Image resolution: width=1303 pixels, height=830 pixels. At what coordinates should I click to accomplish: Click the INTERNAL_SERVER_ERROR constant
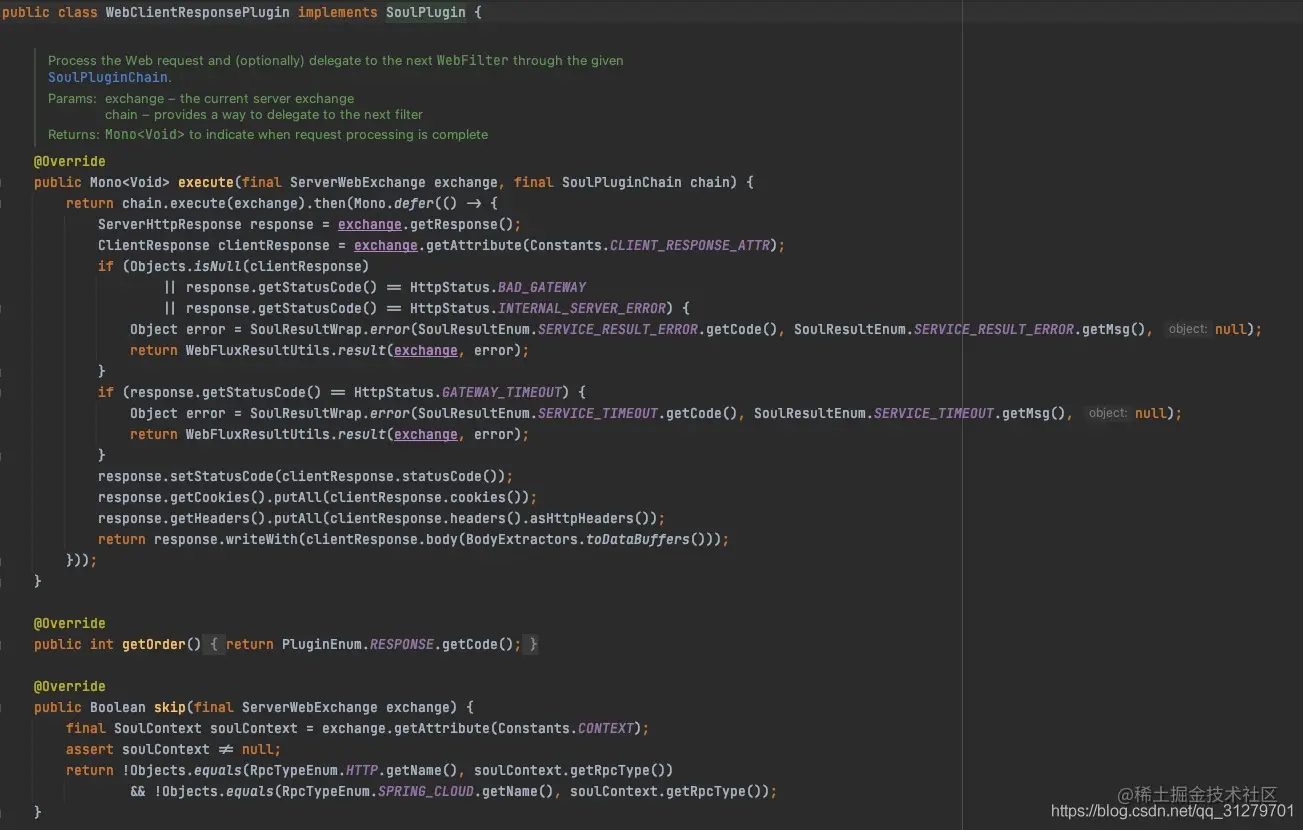click(582, 308)
